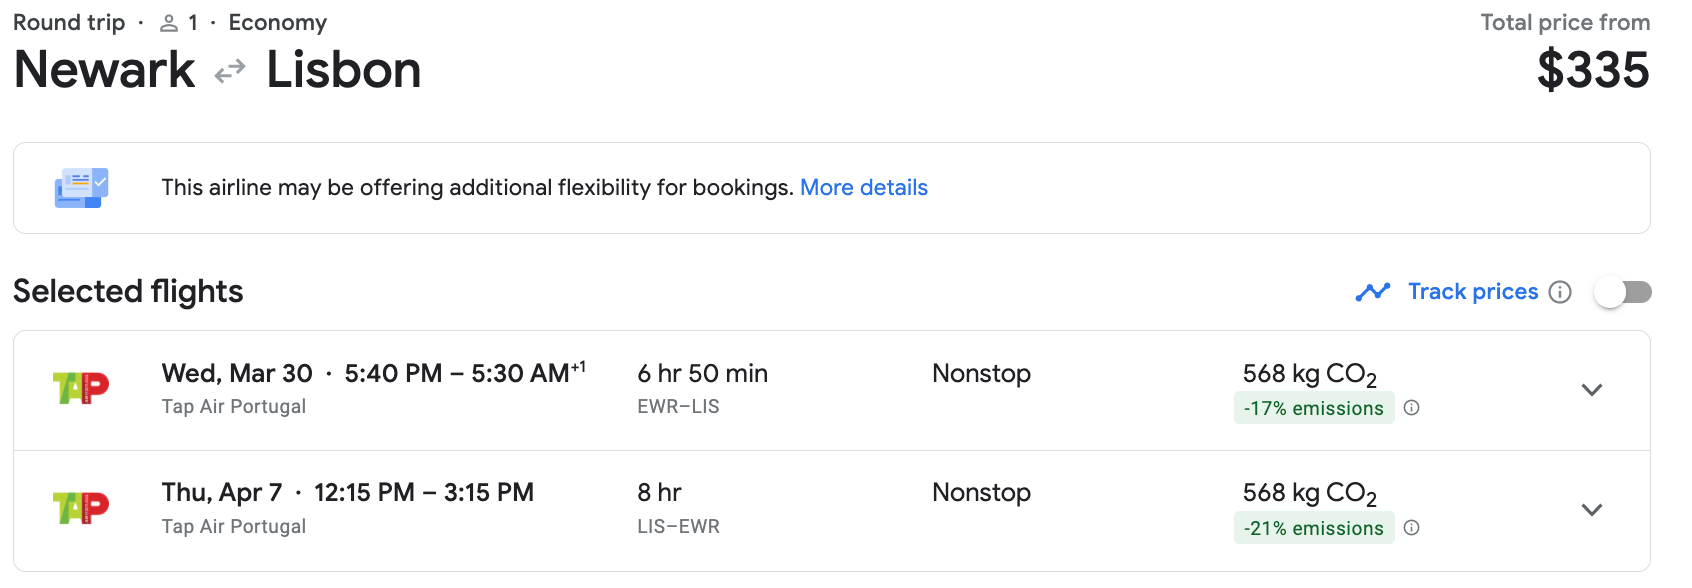Click the passenger count person icon
Screen dimensions: 1692x588
[x=169, y=23]
